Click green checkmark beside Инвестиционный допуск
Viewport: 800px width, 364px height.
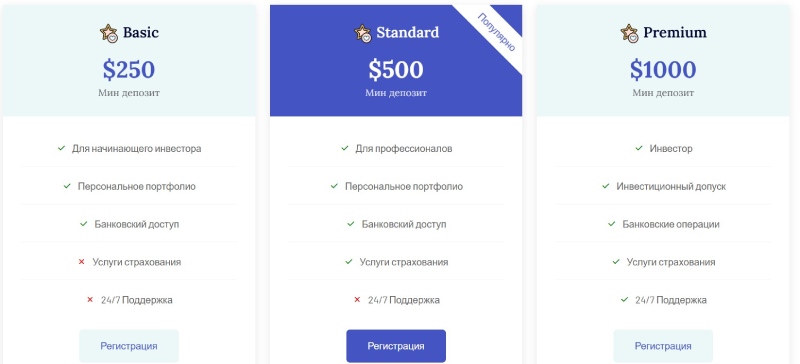(606, 186)
